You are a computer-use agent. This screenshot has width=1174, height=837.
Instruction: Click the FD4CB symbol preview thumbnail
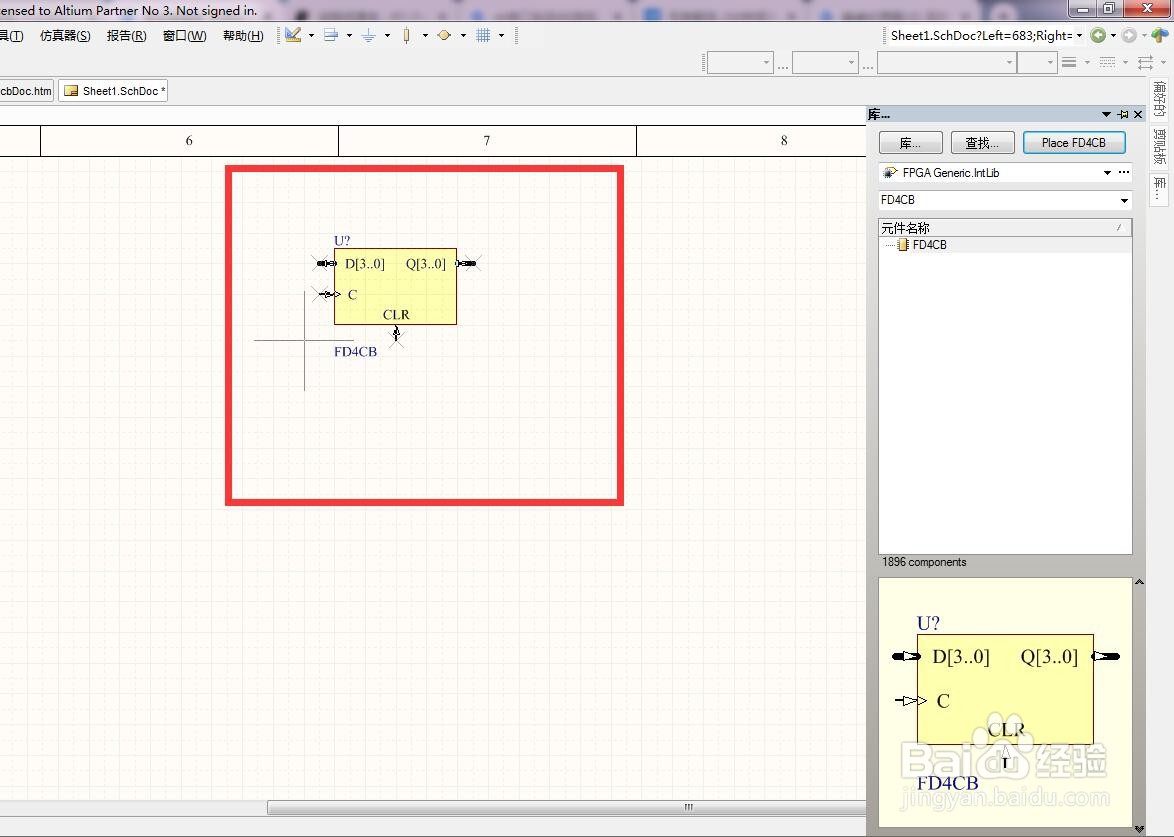click(x=1006, y=702)
